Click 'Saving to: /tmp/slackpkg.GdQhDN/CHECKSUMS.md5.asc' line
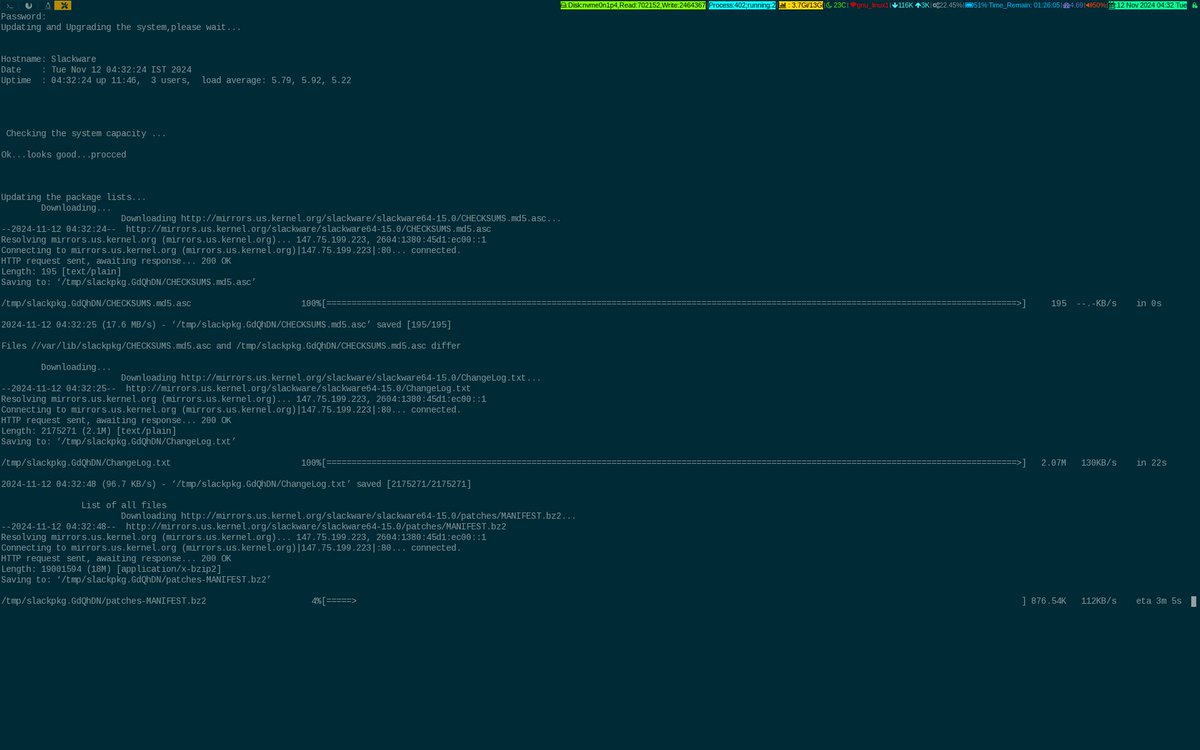Viewport: 1200px width, 750px height. pos(128,282)
